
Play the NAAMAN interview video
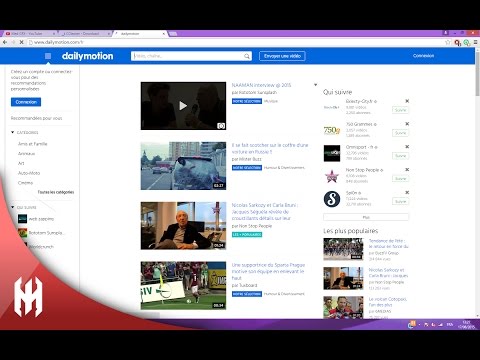pyautogui.click(x=183, y=106)
